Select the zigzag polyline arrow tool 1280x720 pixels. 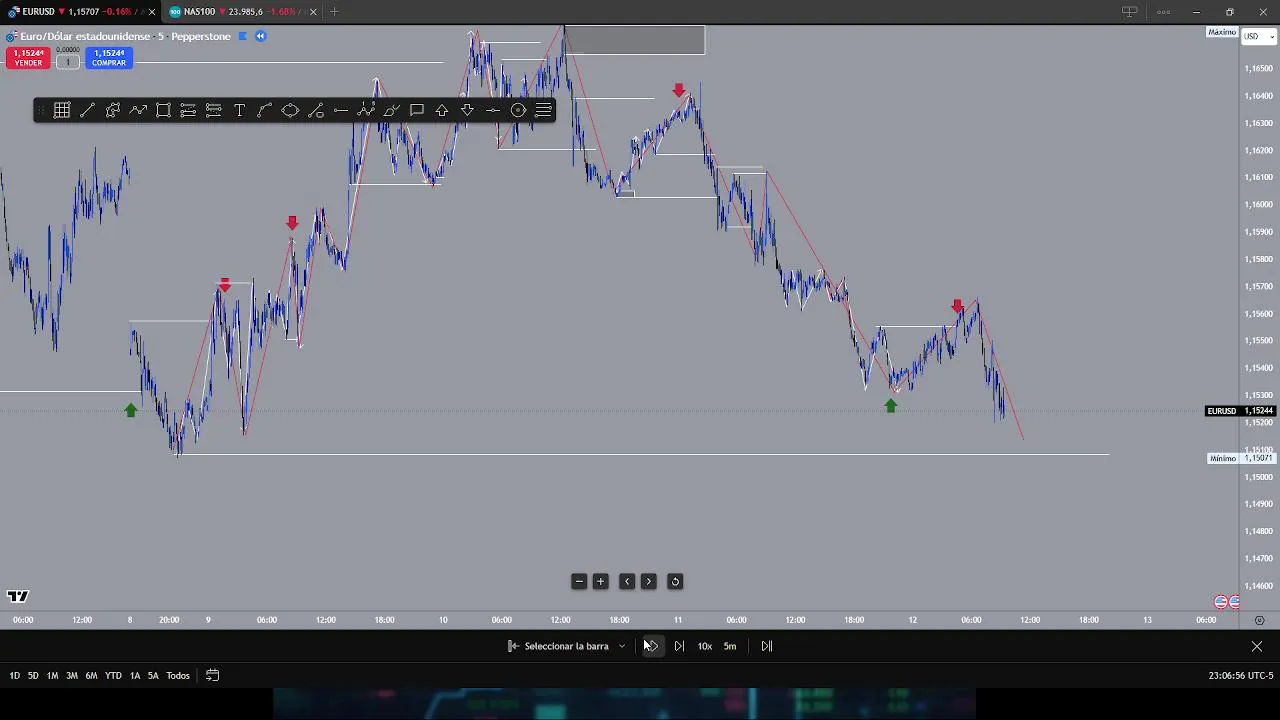(x=138, y=110)
